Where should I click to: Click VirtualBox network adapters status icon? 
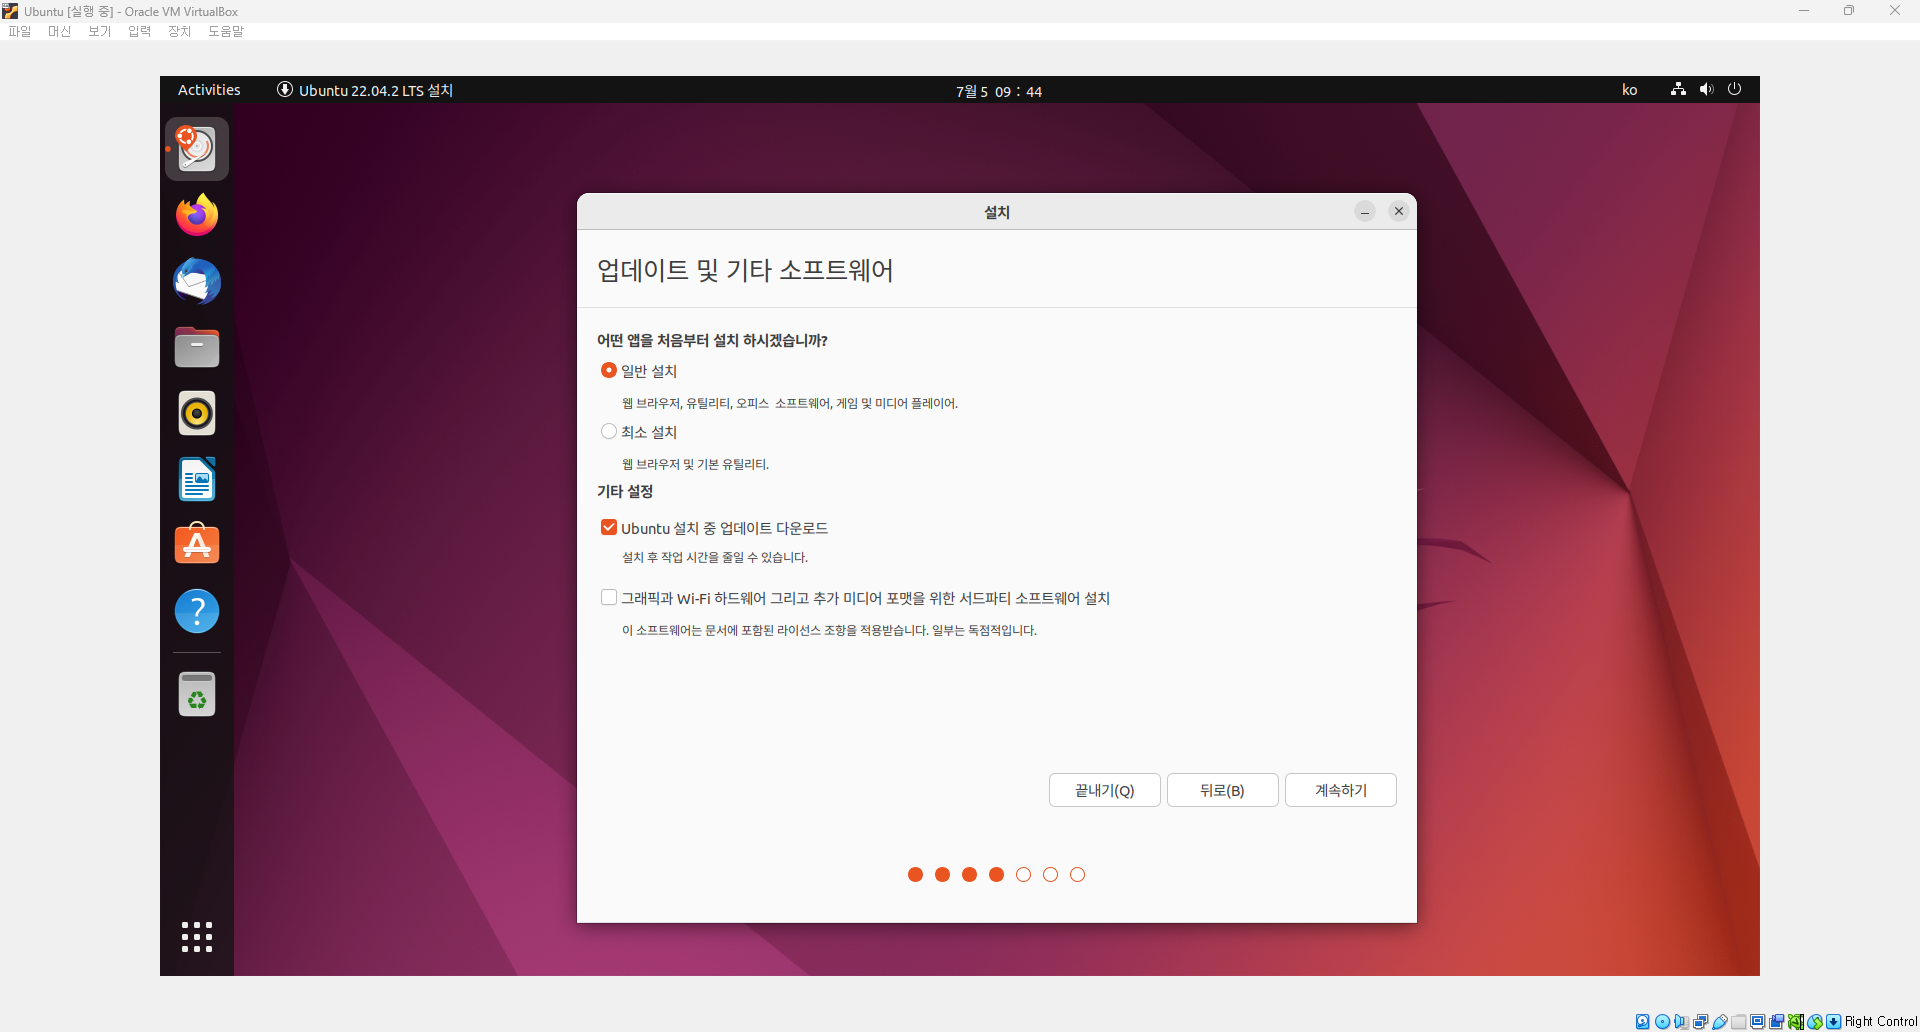click(1700, 1021)
